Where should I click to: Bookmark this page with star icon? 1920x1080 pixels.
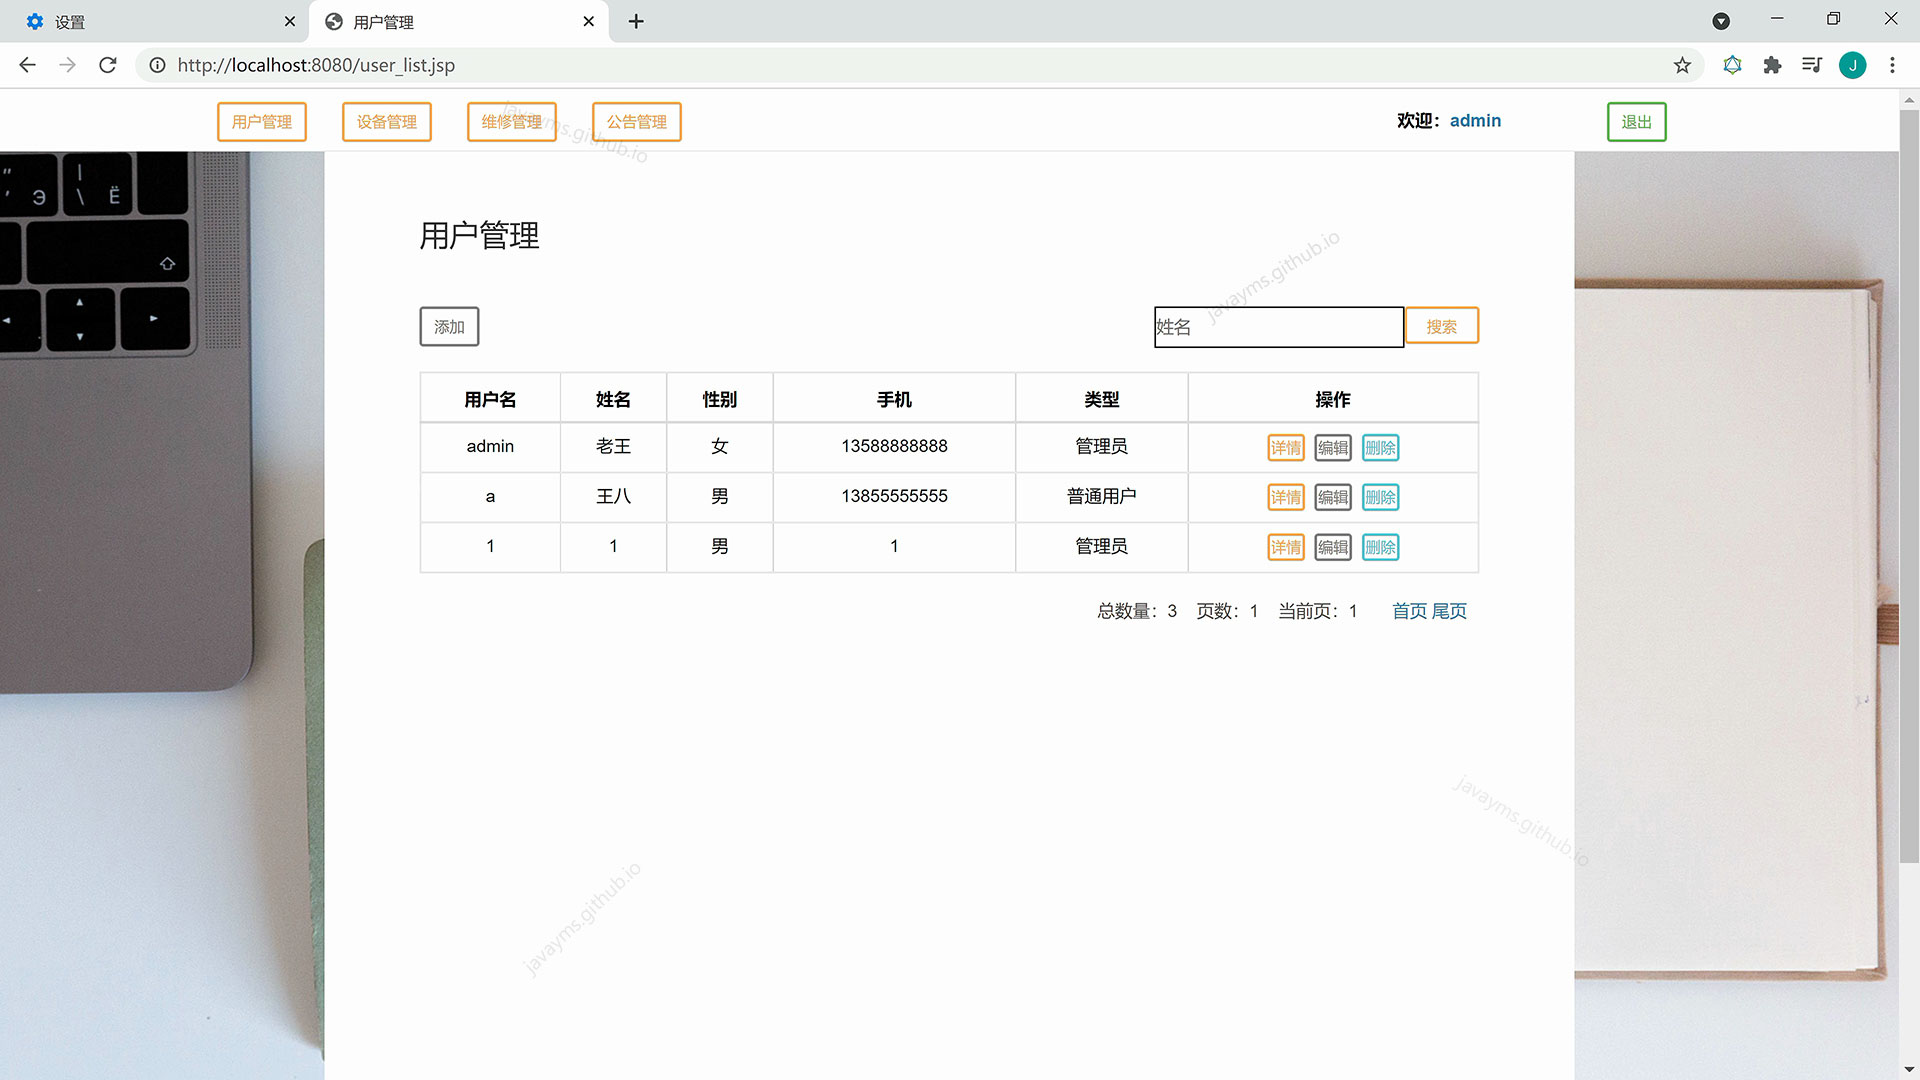click(x=1682, y=65)
